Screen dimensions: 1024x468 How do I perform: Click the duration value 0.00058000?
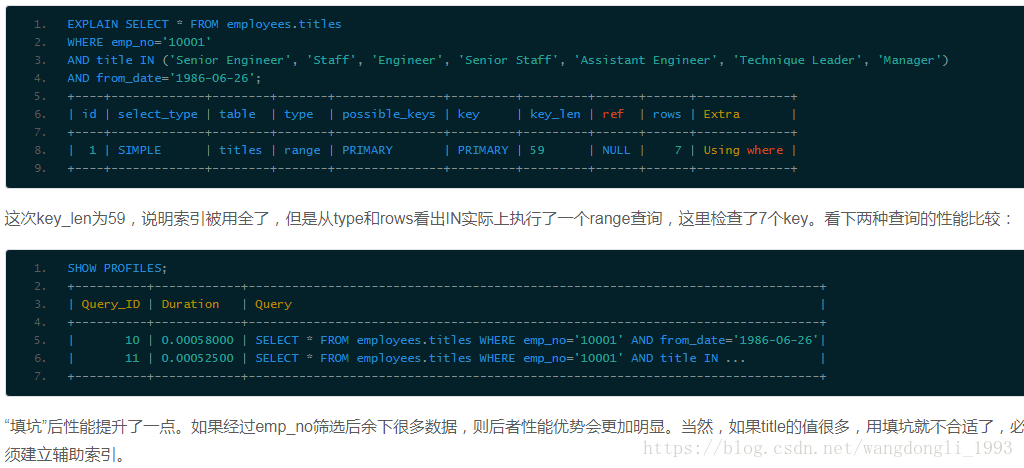pyautogui.click(x=197, y=340)
